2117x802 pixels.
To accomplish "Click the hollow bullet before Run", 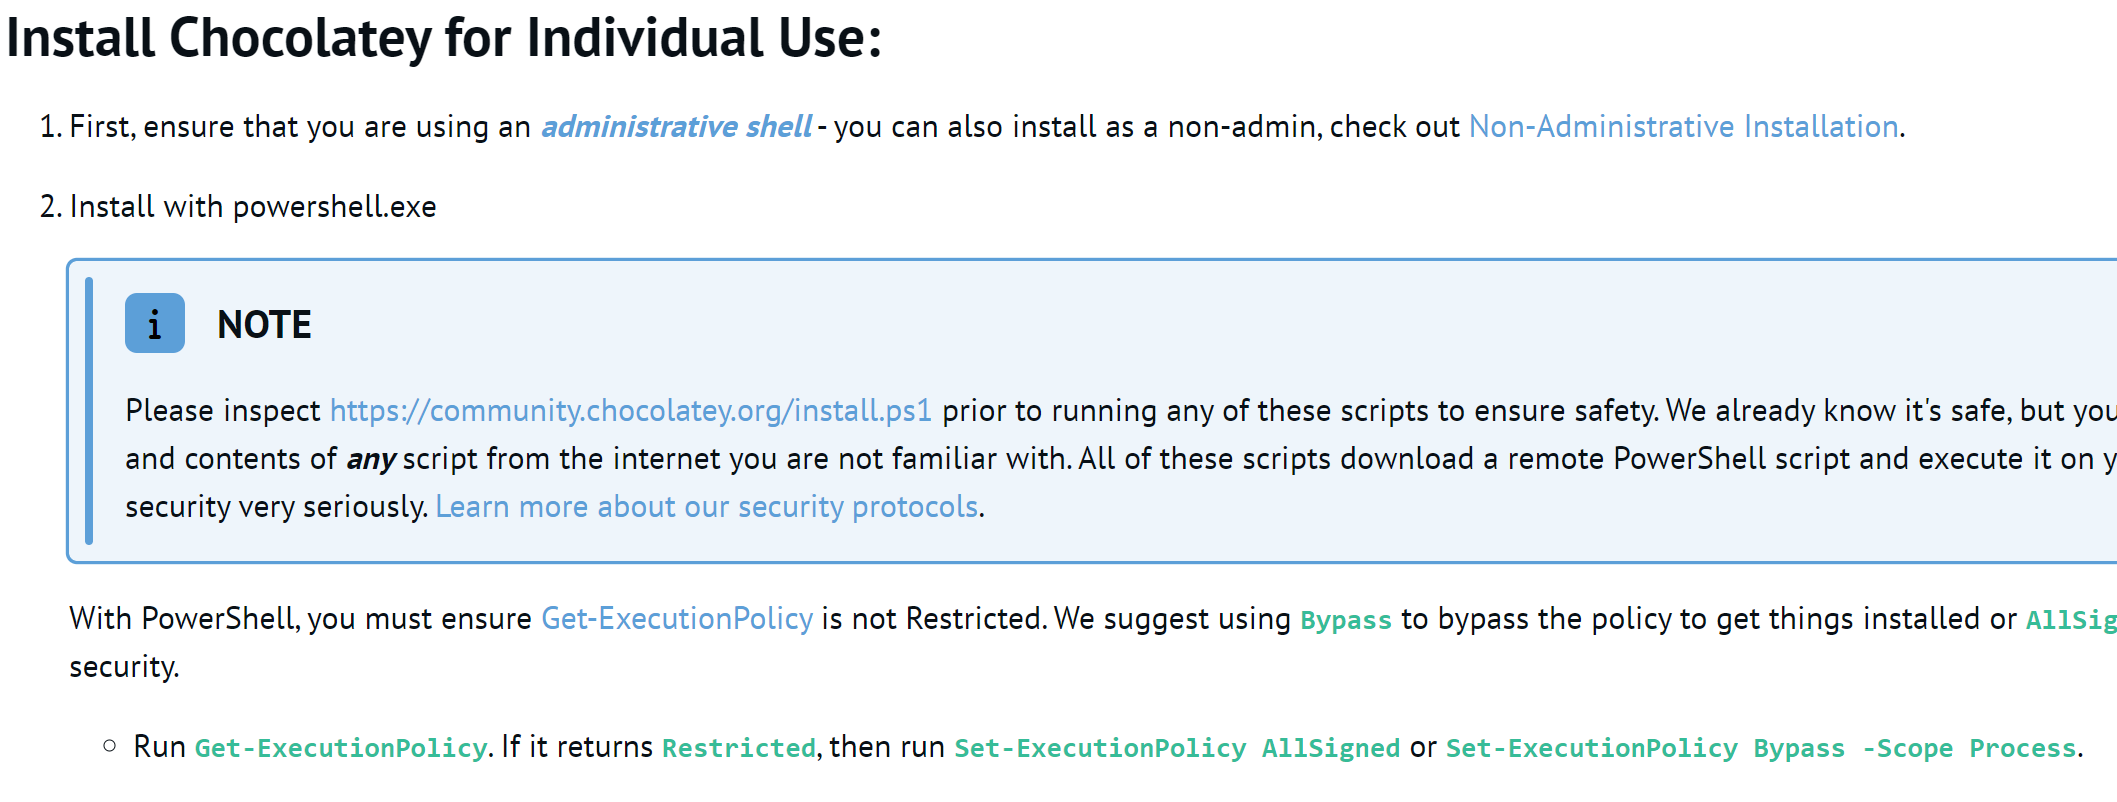I will 110,746.
